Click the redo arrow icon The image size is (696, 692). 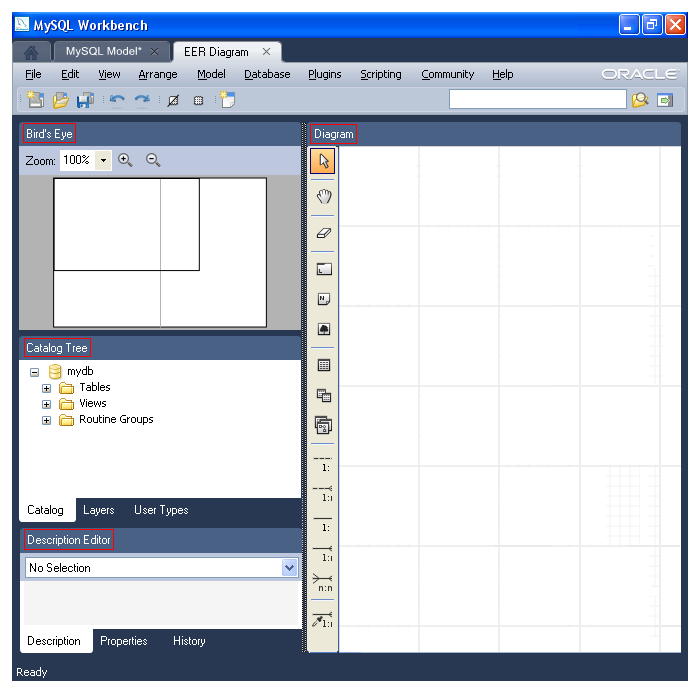coord(142,100)
